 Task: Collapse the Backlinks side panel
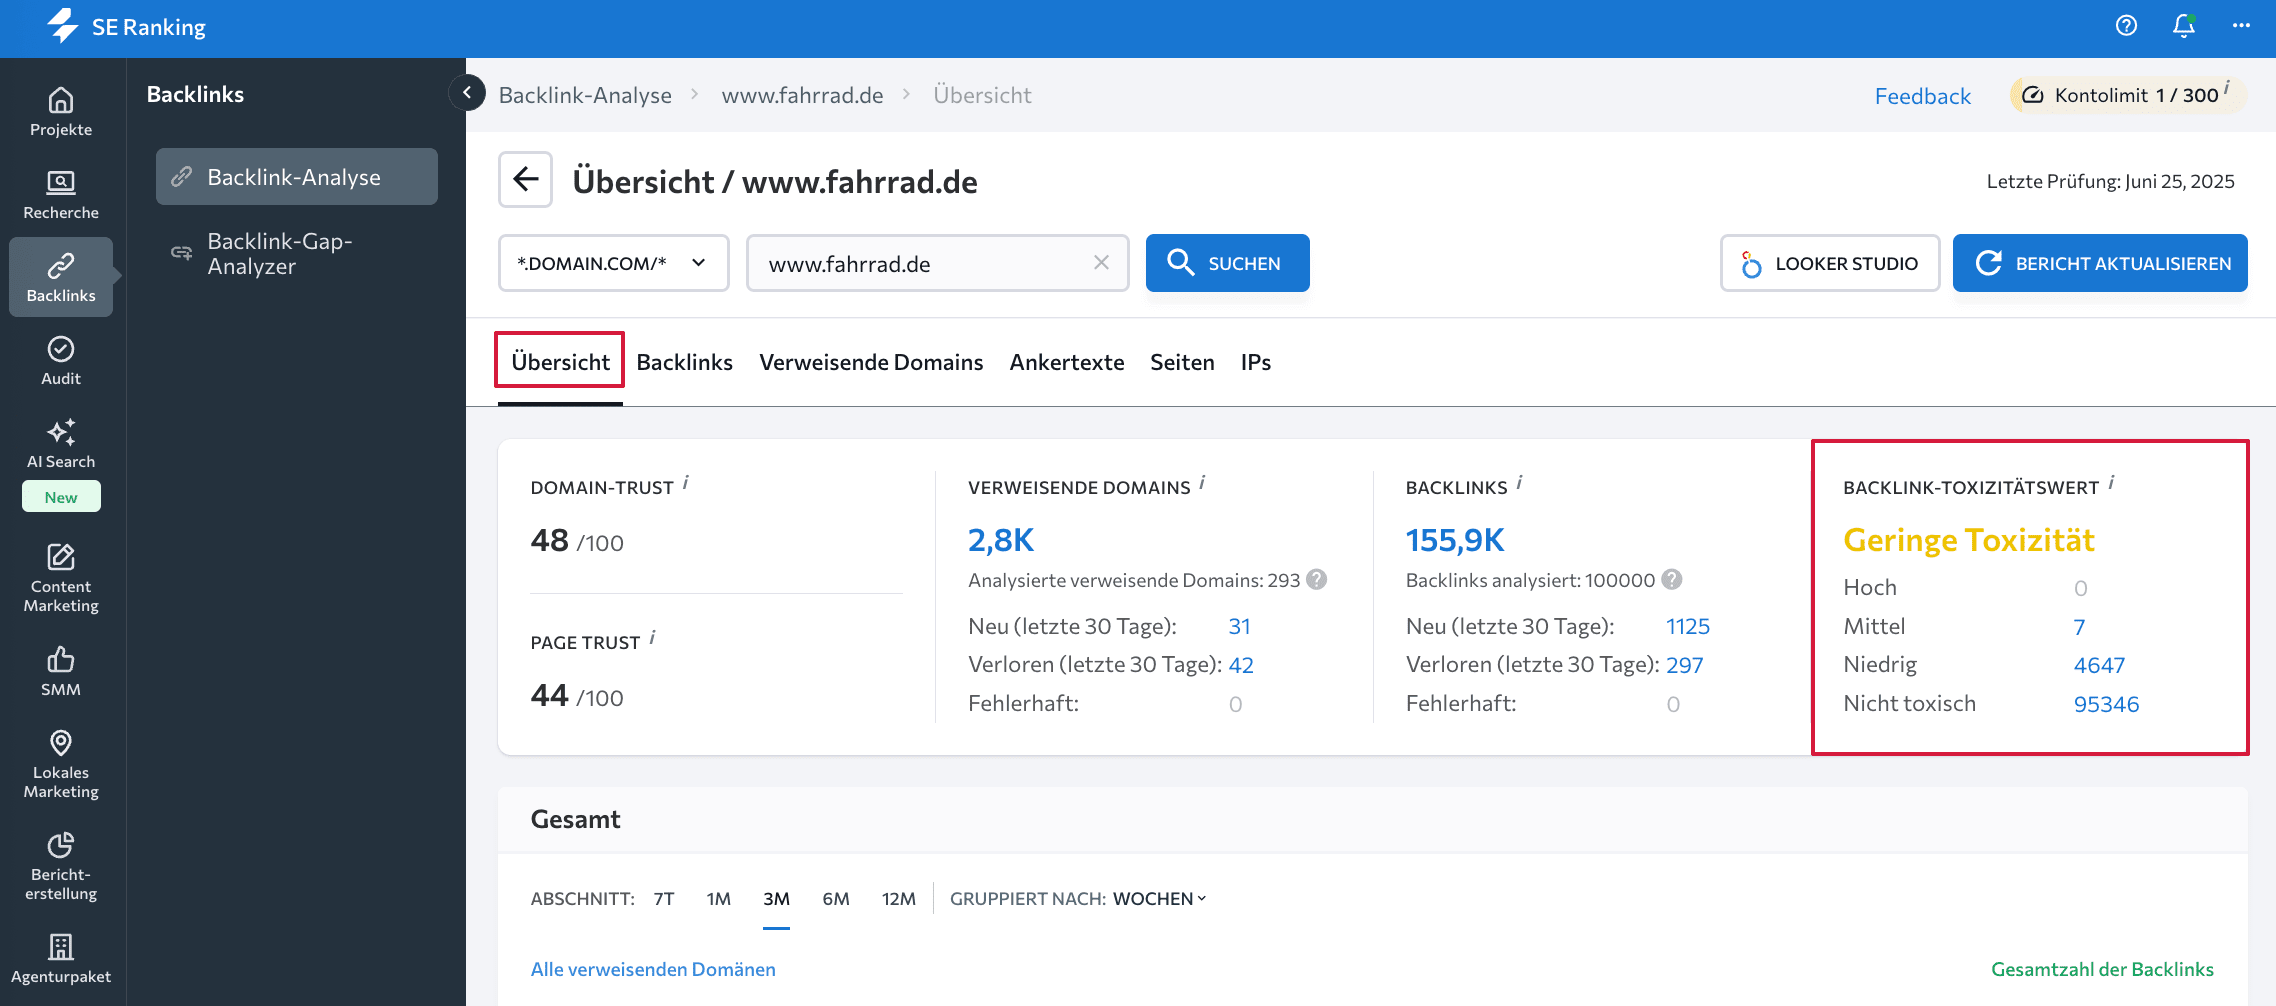tap(467, 93)
